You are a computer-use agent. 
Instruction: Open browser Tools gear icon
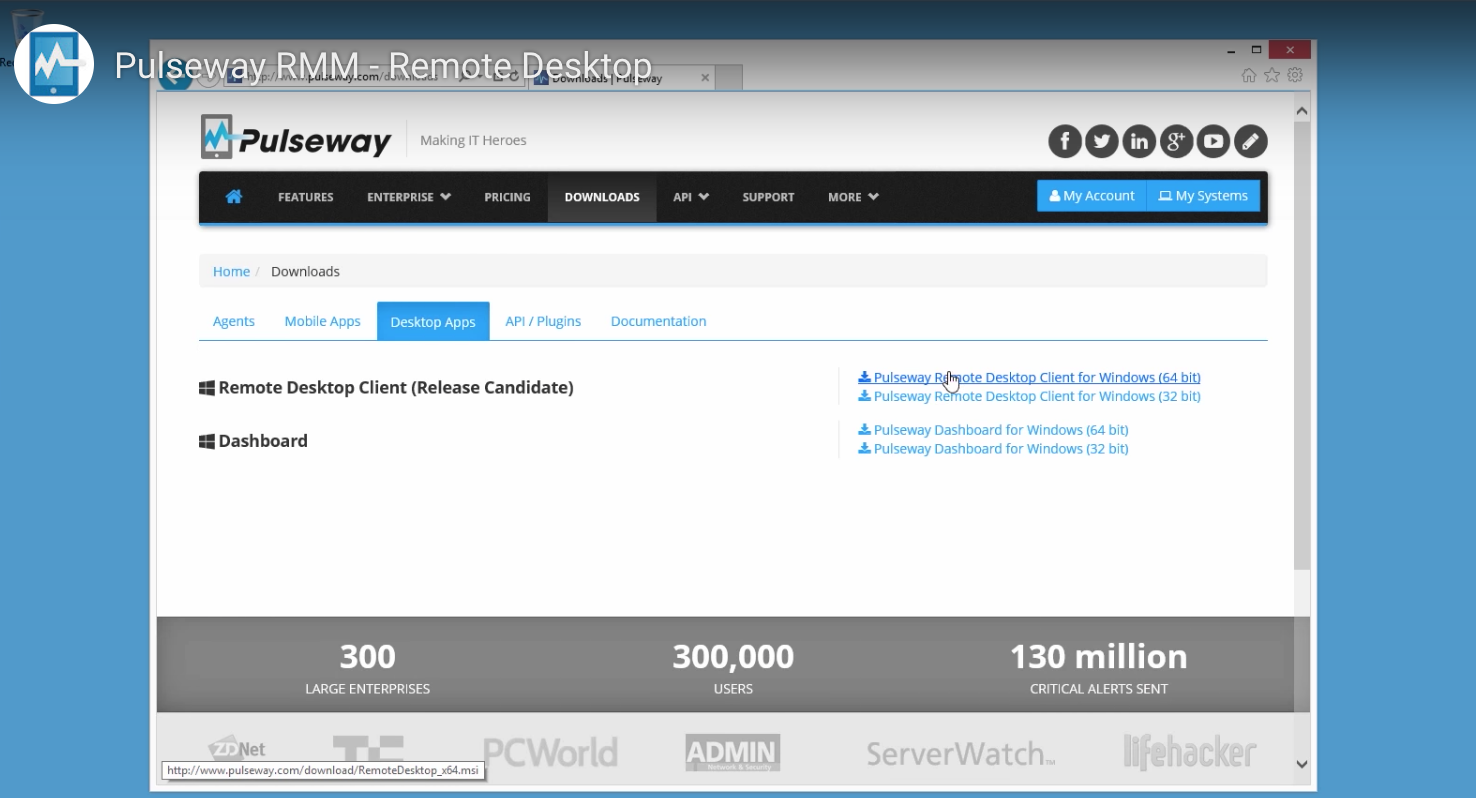tap(1295, 75)
